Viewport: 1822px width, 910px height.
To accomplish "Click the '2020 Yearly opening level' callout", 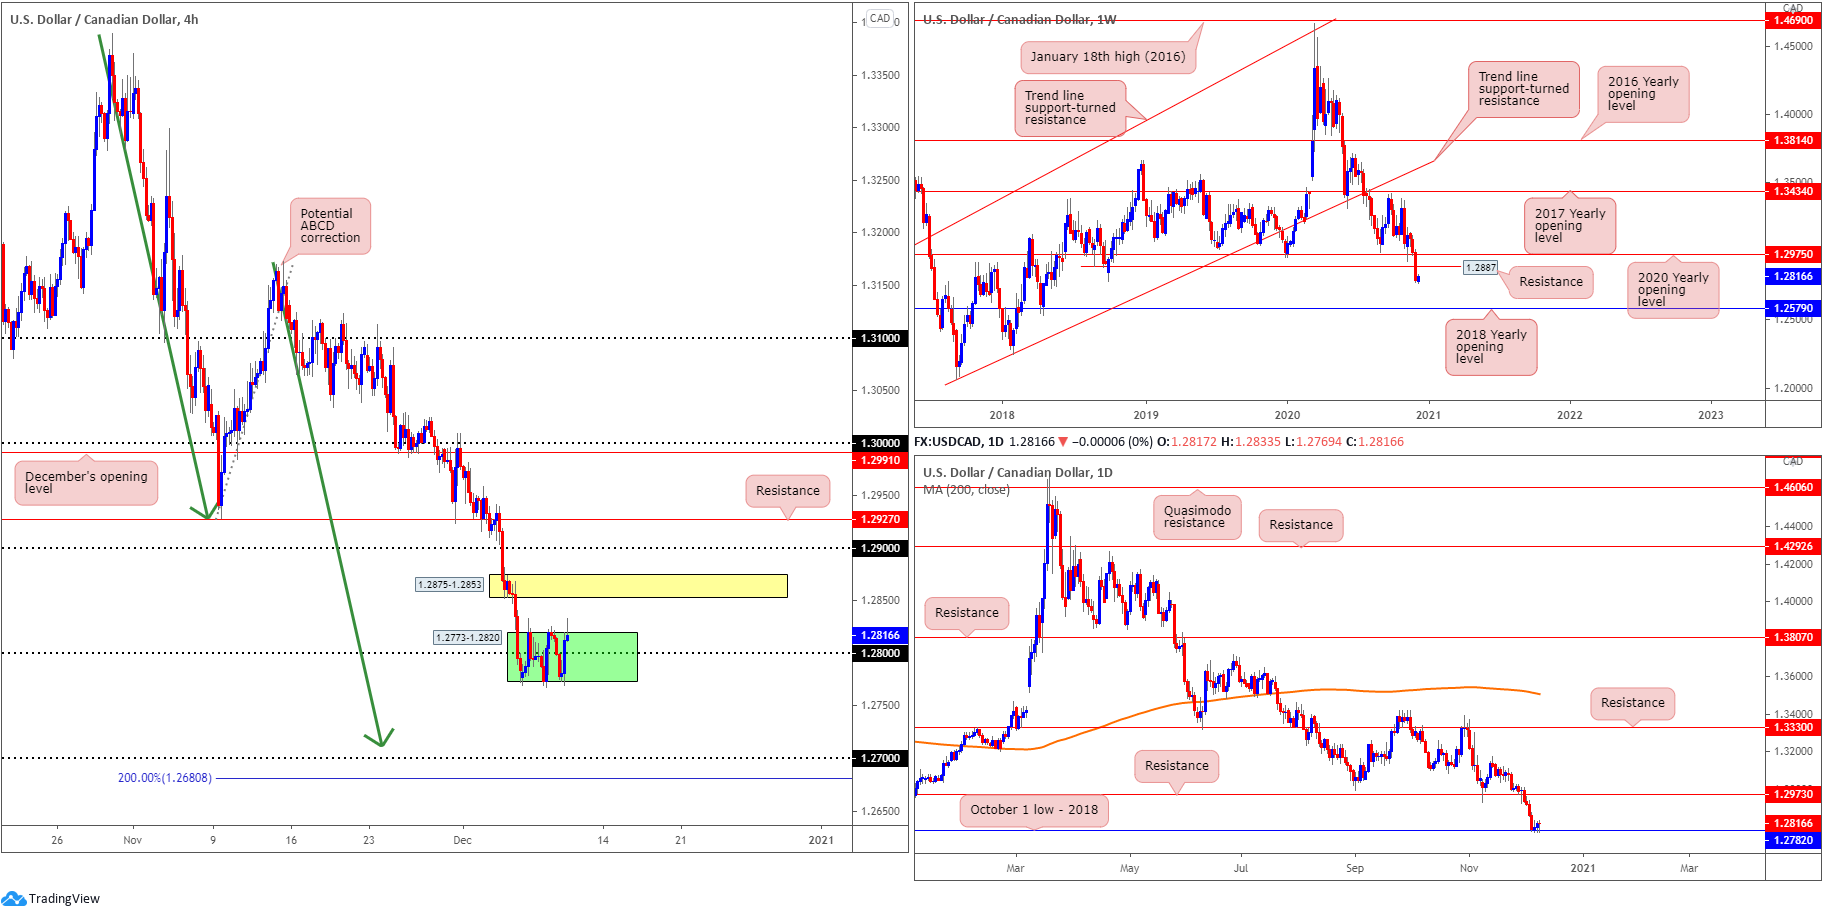I will [1673, 290].
